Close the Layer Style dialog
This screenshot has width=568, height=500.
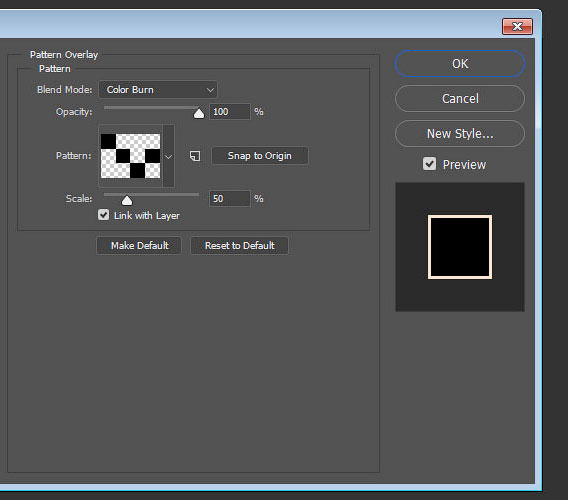coord(517,26)
